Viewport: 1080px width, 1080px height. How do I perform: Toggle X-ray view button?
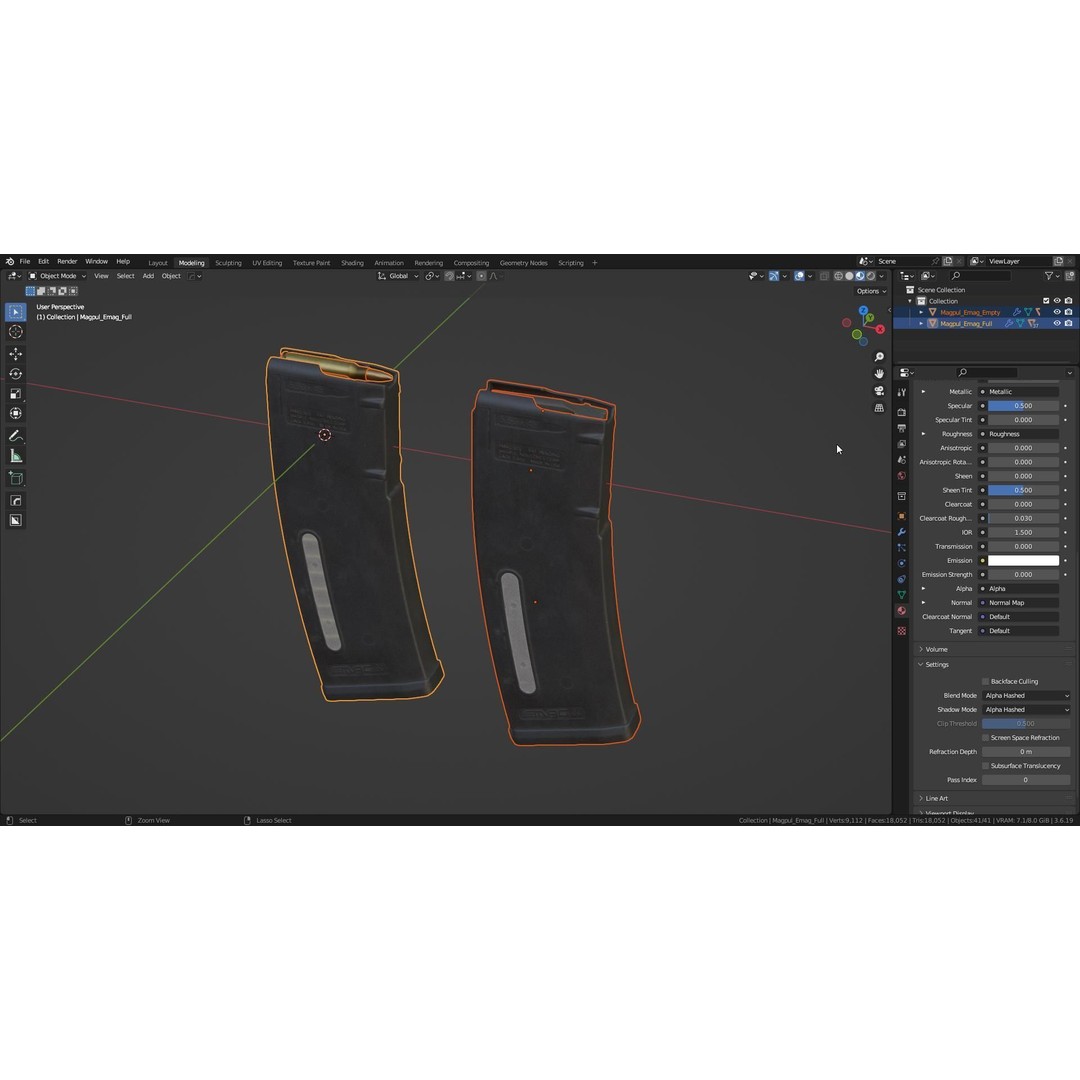tap(824, 276)
